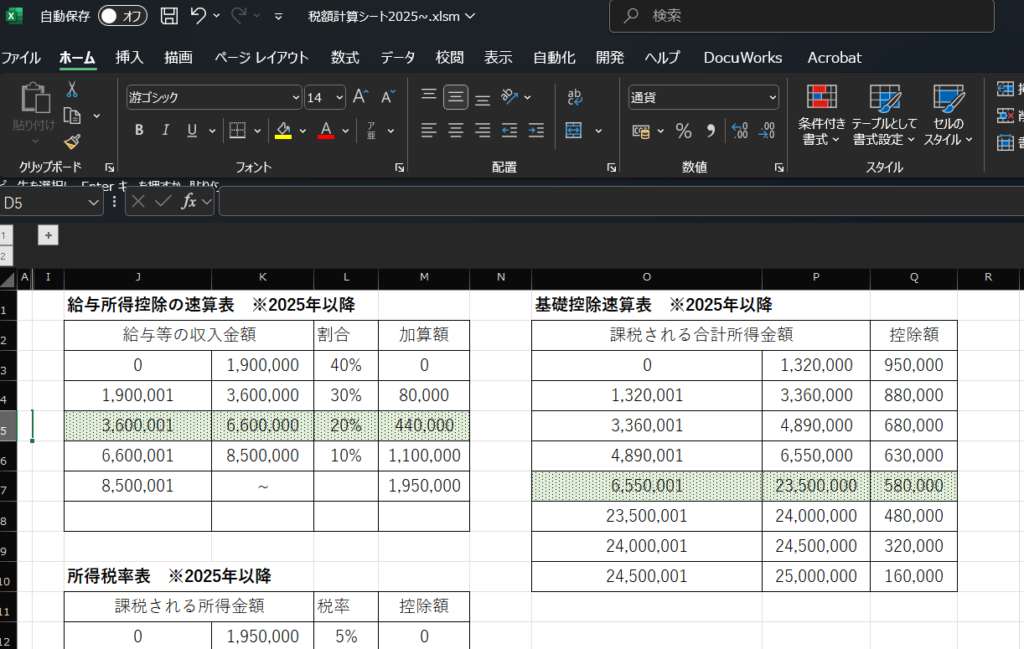Open the 挿入 ribbon tab
Viewport: 1024px width, 649px height.
(129, 57)
